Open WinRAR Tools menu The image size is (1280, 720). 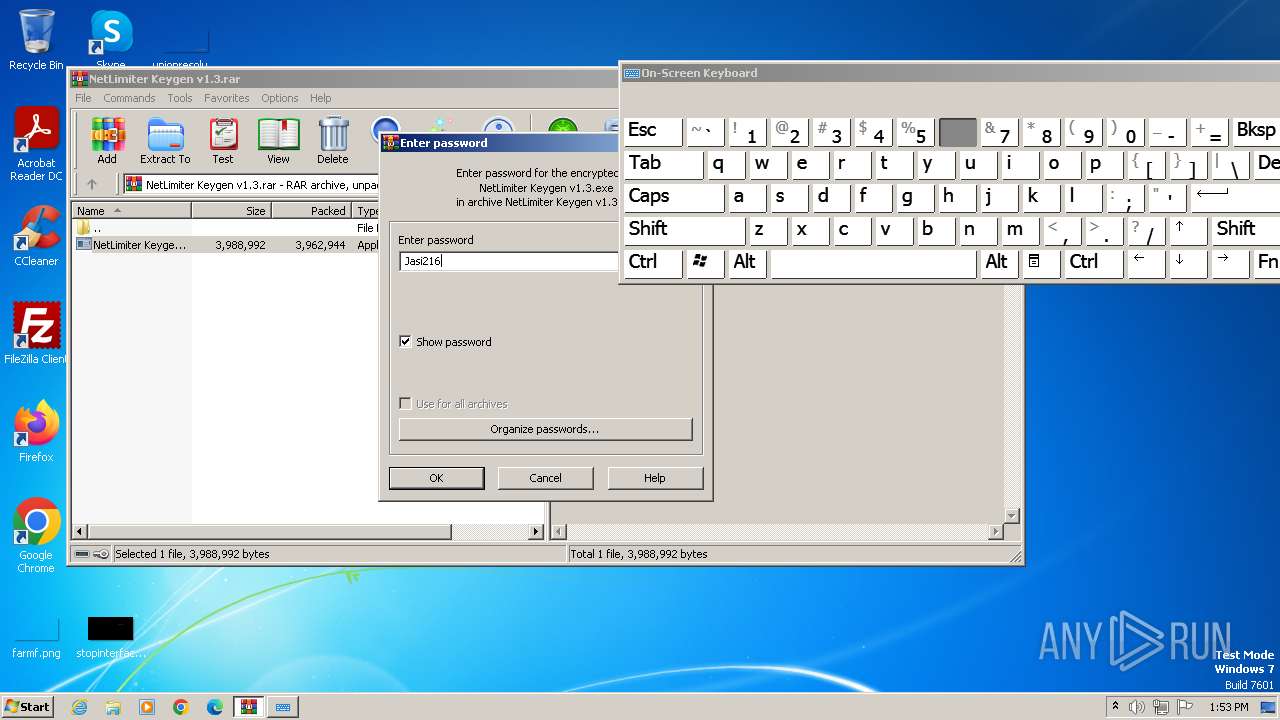(x=180, y=98)
